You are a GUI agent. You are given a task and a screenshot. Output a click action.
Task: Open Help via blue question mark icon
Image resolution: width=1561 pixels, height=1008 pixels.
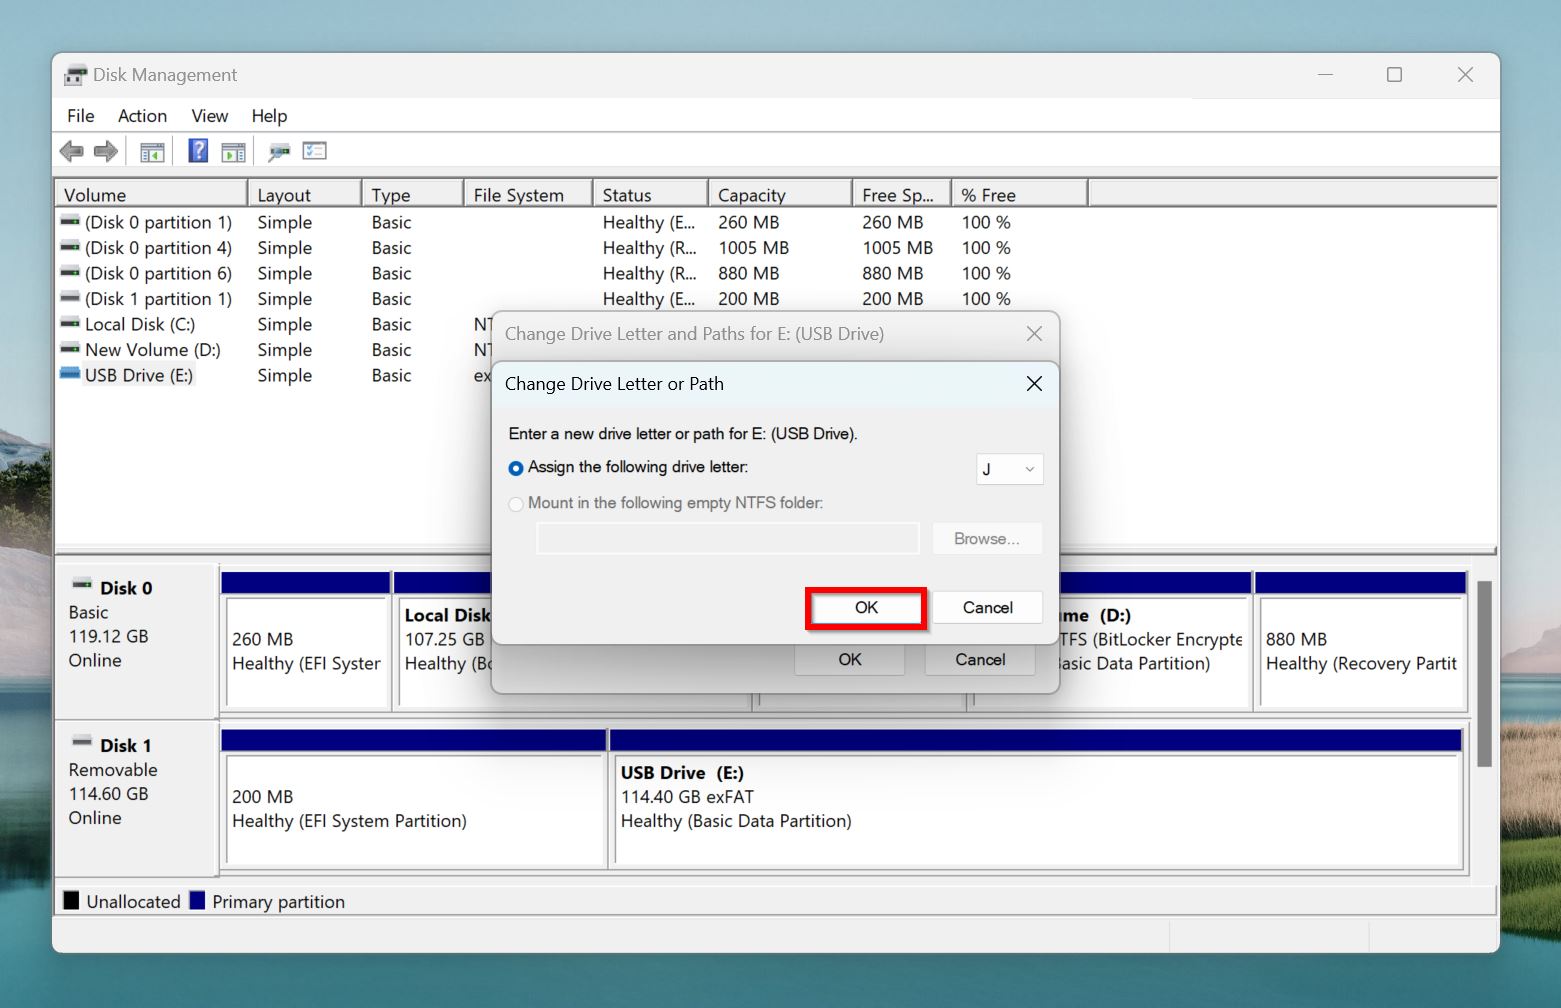point(198,151)
